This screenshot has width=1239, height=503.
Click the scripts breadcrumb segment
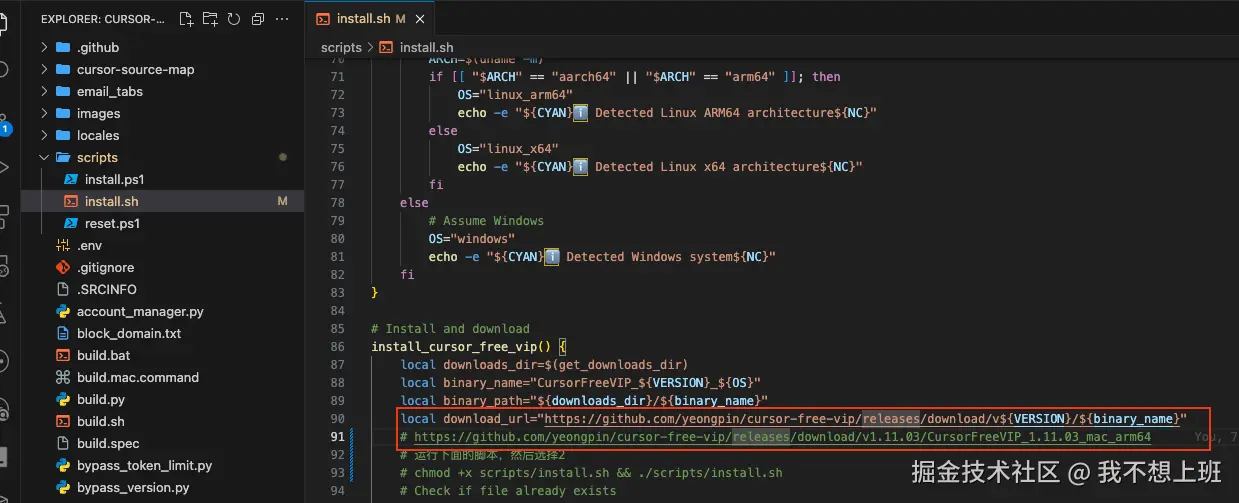(341, 47)
